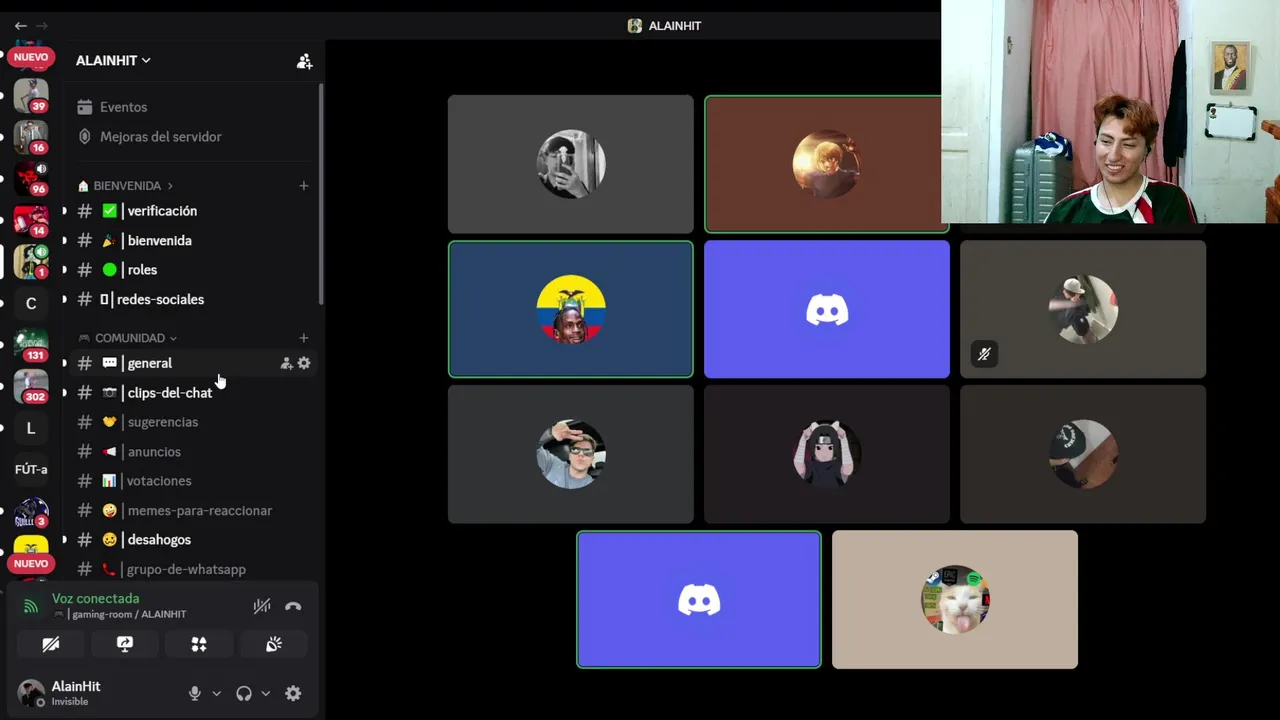Image resolution: width=1280 pixels, height=720 pixels.
Task: Click the upper NUEVO unread indicator
Action: [x=31, y=57]
